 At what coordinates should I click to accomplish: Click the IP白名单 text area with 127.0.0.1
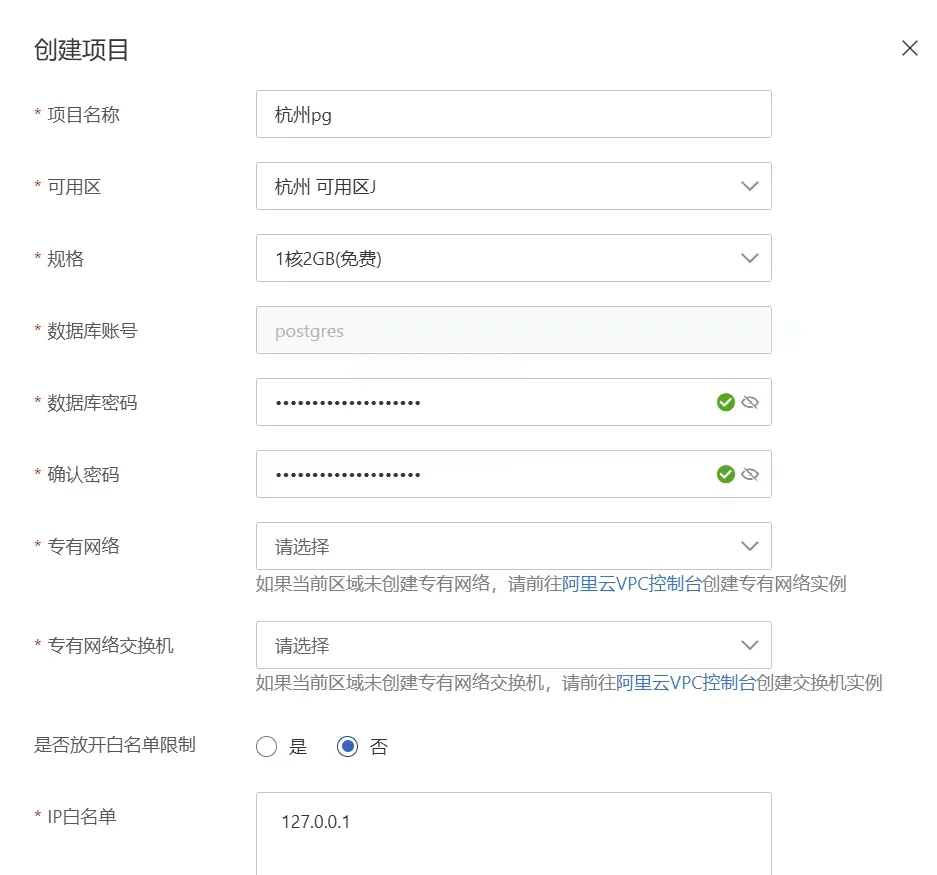coord(514,834)
